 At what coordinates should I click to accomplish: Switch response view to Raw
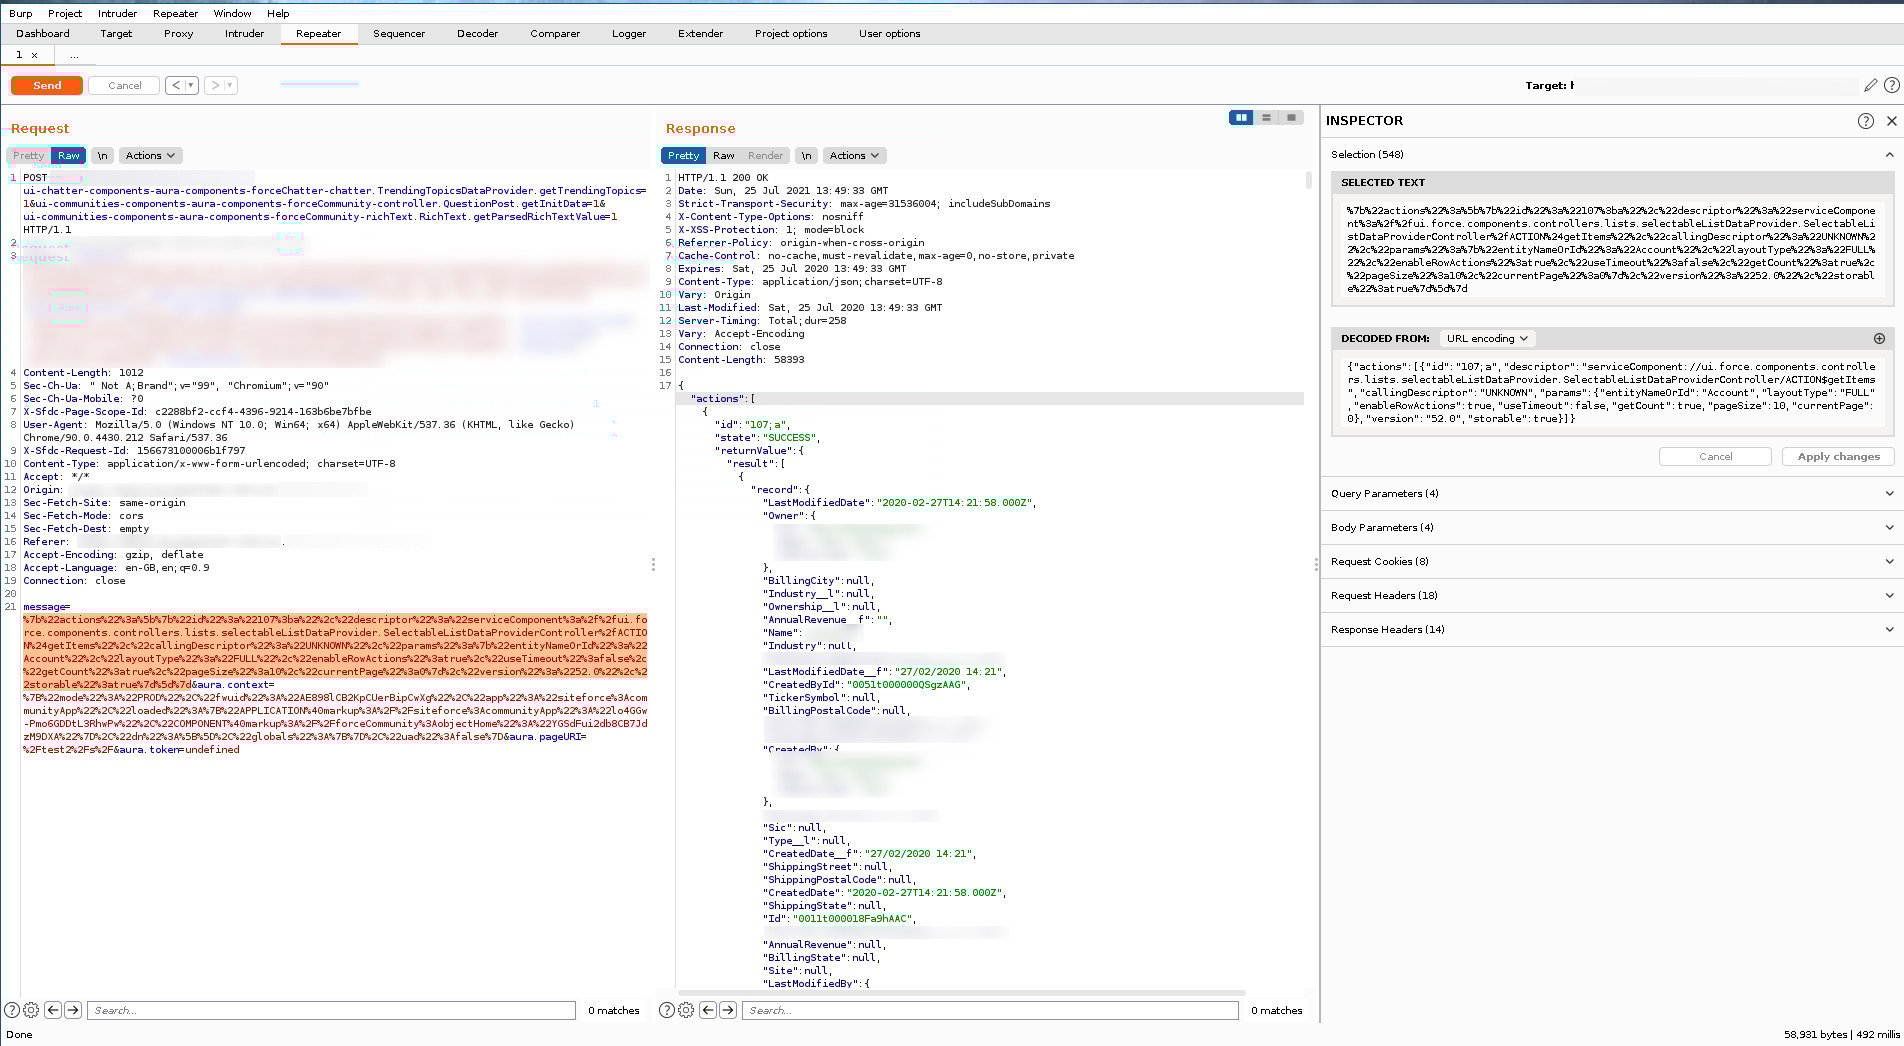pyautogui.click(x=723, y=156)
